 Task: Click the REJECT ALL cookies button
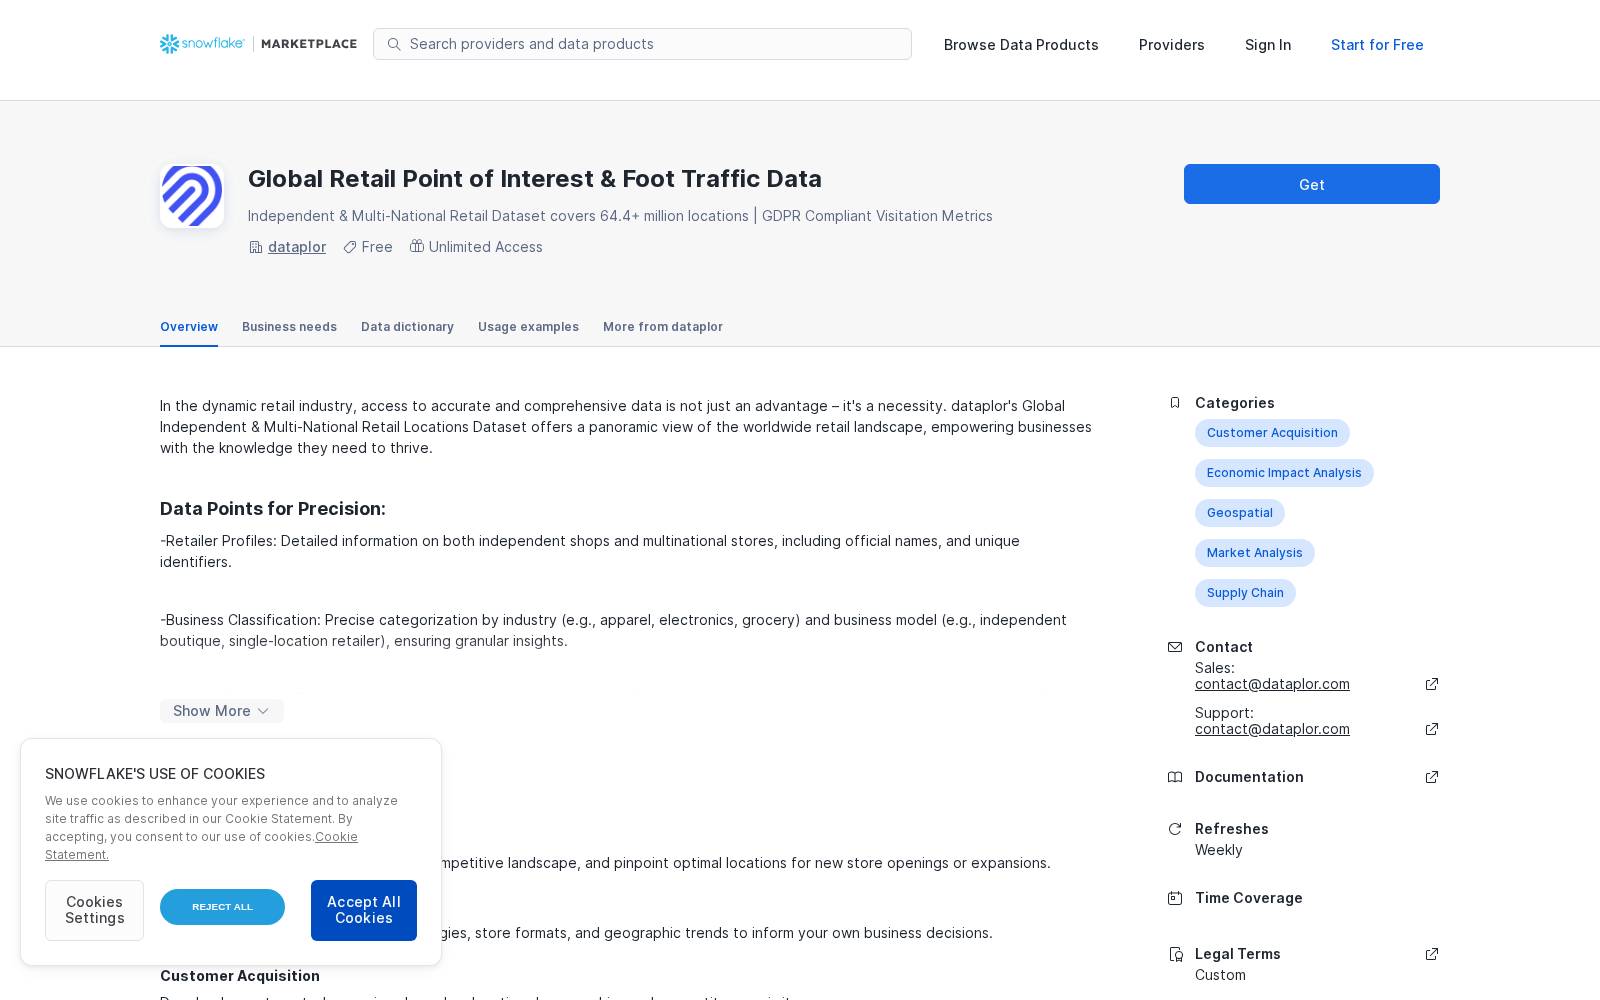[x=222, y=907]
